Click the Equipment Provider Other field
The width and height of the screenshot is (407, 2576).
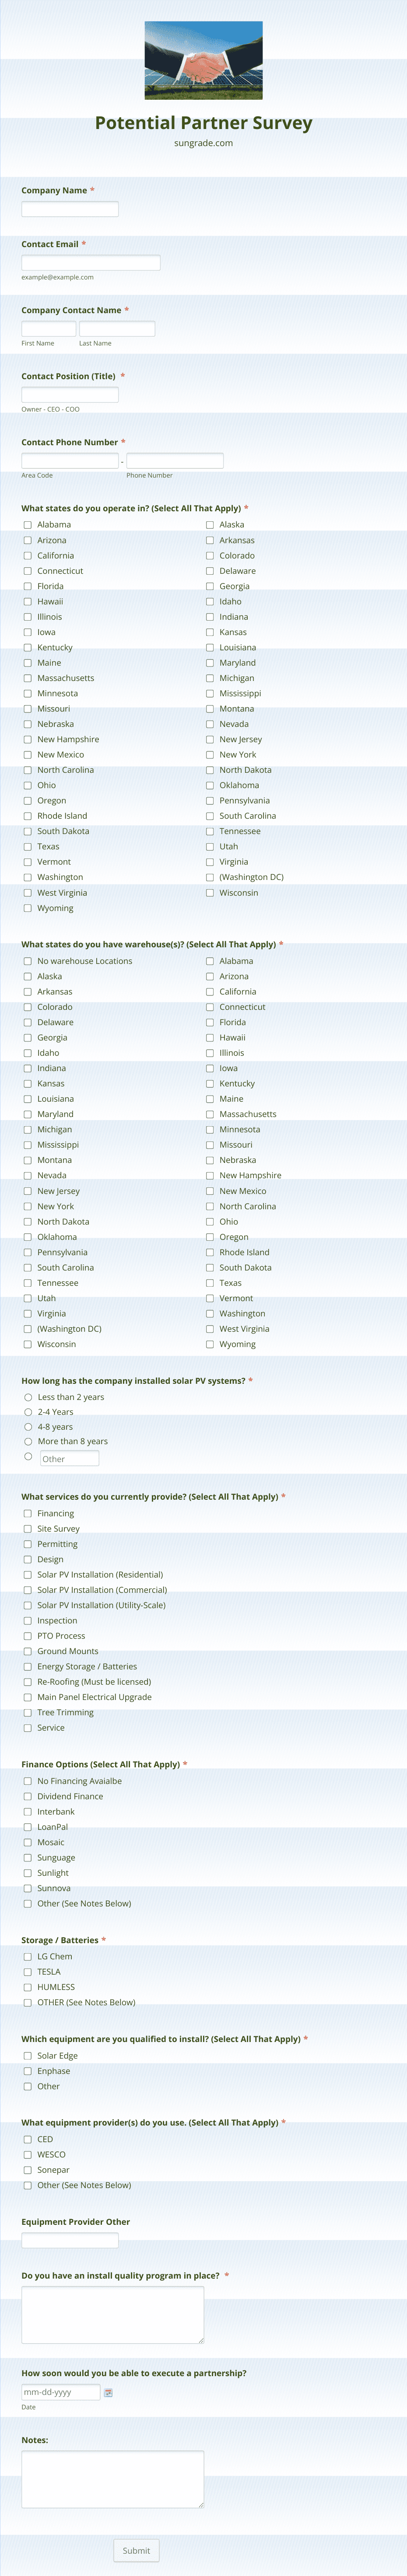point(70,2241)
